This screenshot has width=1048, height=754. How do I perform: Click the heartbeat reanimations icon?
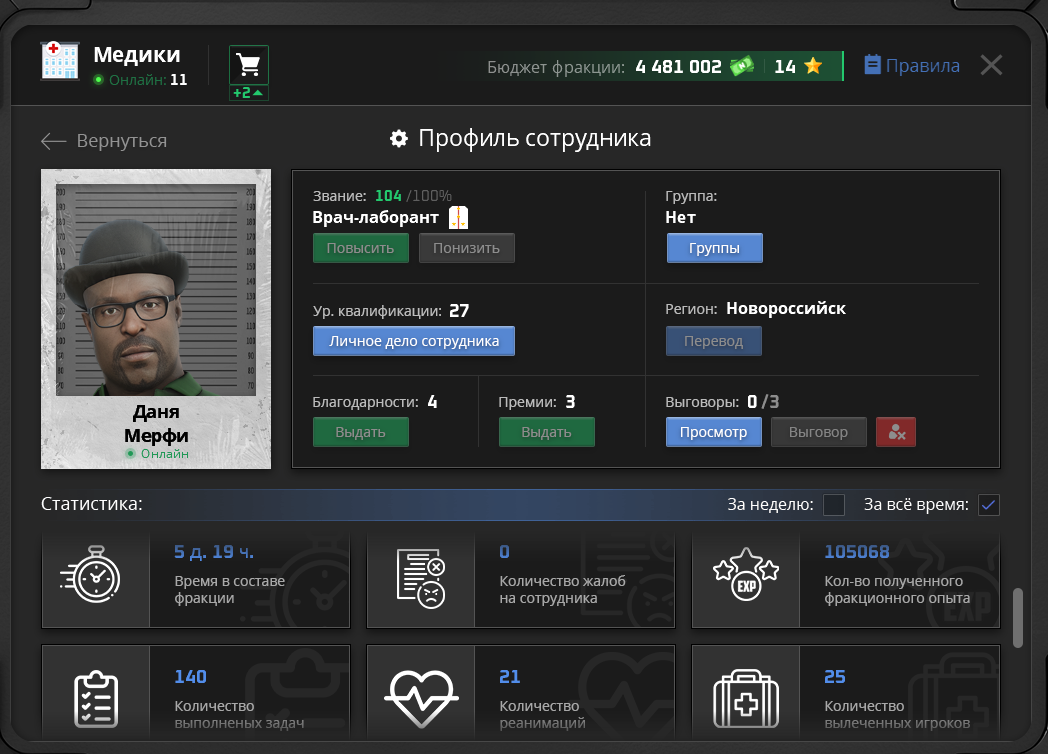[421, 692]
